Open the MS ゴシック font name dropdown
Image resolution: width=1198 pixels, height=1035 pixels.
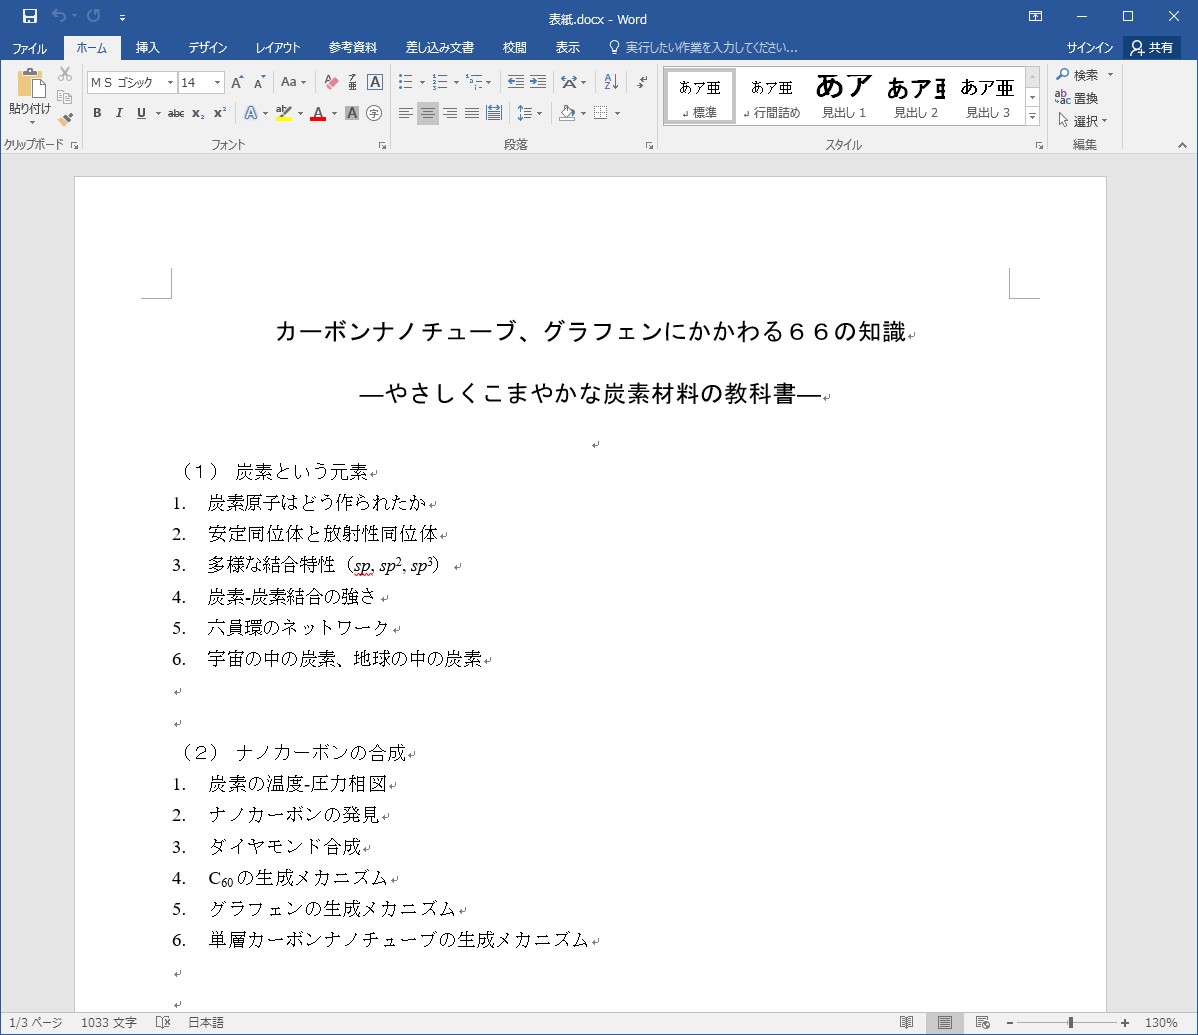point(170,83)
